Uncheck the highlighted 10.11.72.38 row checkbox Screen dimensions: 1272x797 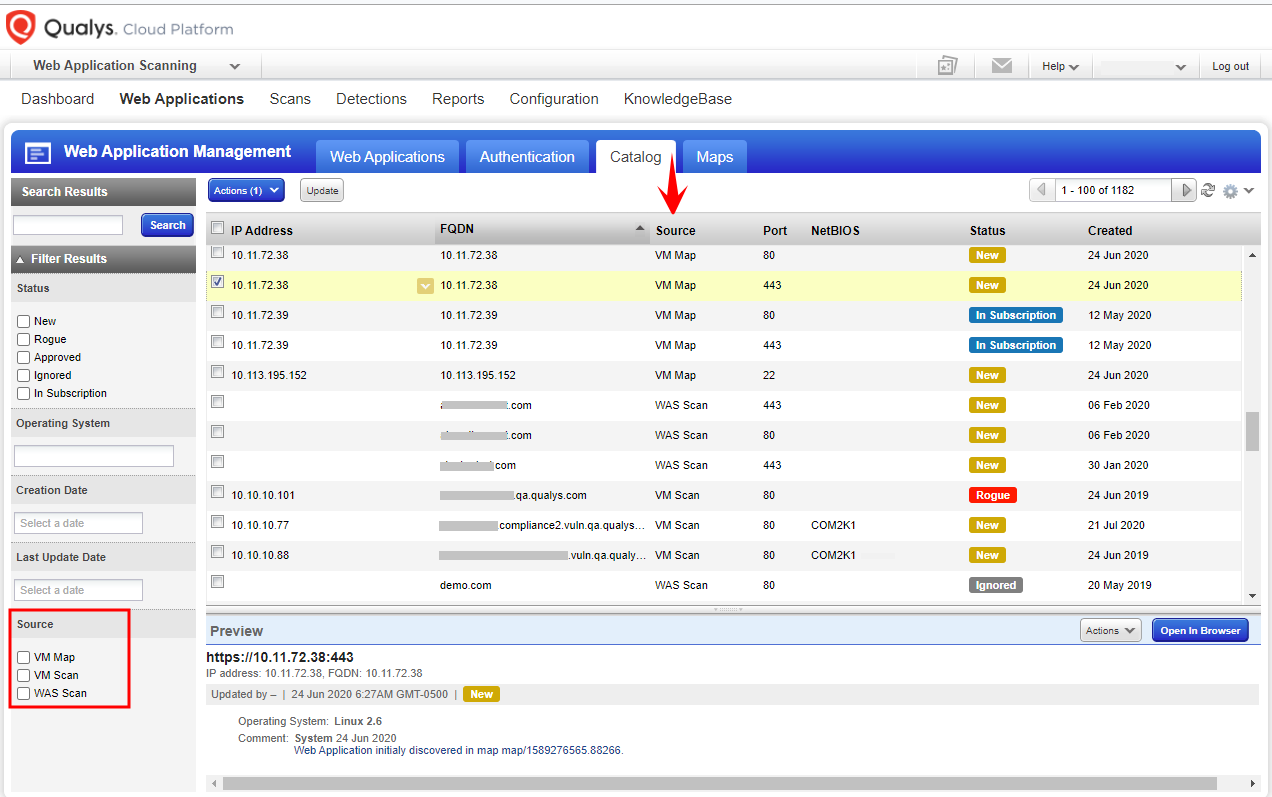click(x=217, y=283)
